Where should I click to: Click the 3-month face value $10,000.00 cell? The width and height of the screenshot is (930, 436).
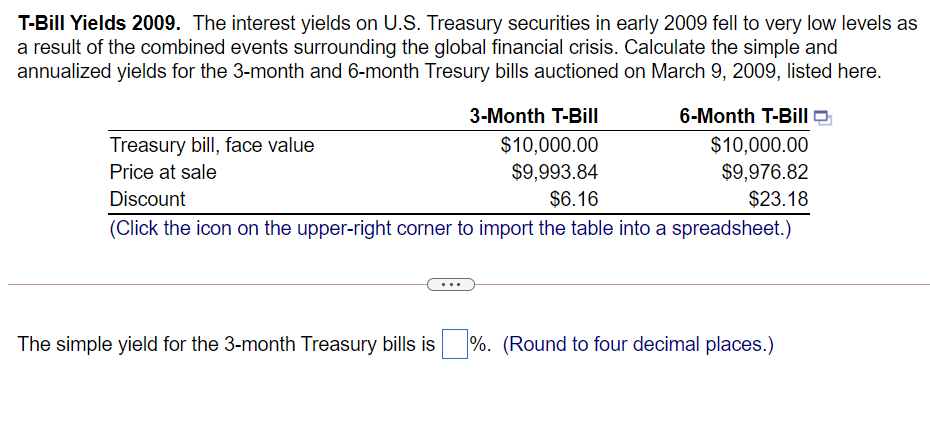click(x=550, y=145)
